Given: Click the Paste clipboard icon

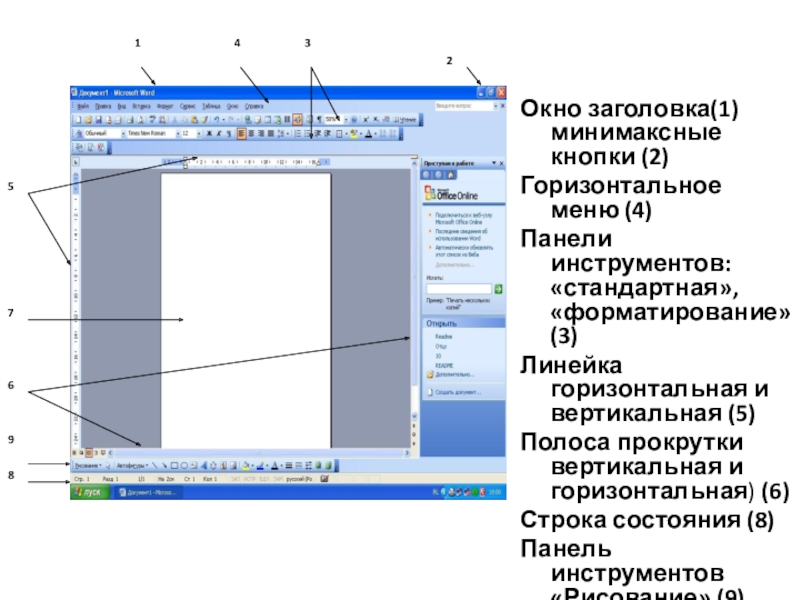Looking at the screenshot, I should [x=194, y=119].
